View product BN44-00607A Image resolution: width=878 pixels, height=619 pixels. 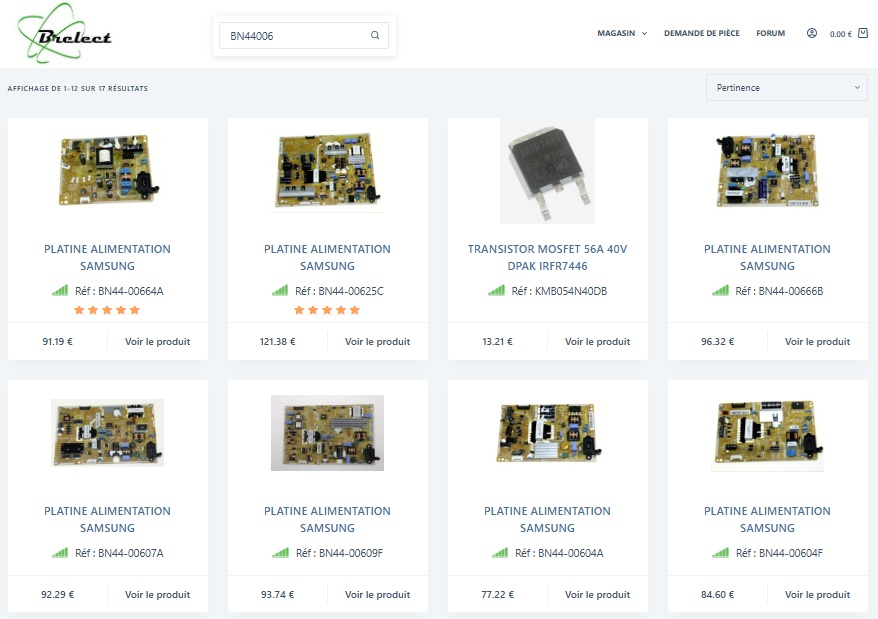coord(157,594)
